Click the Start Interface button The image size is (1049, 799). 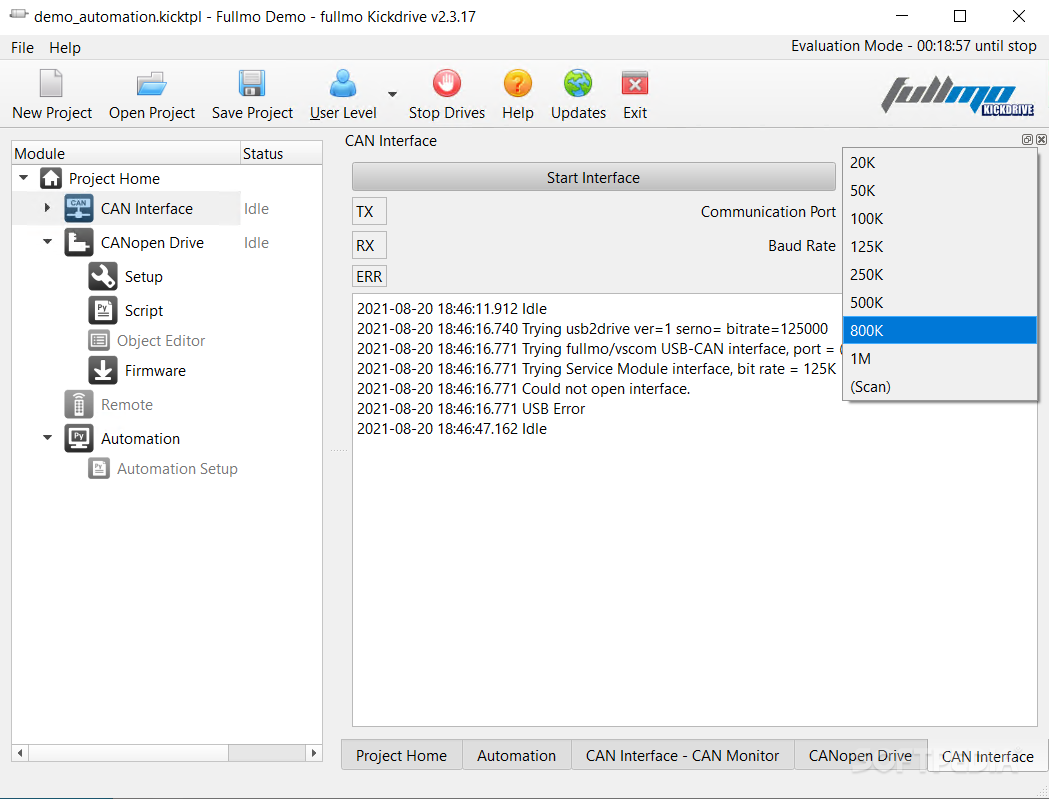[x=593, y=177]
